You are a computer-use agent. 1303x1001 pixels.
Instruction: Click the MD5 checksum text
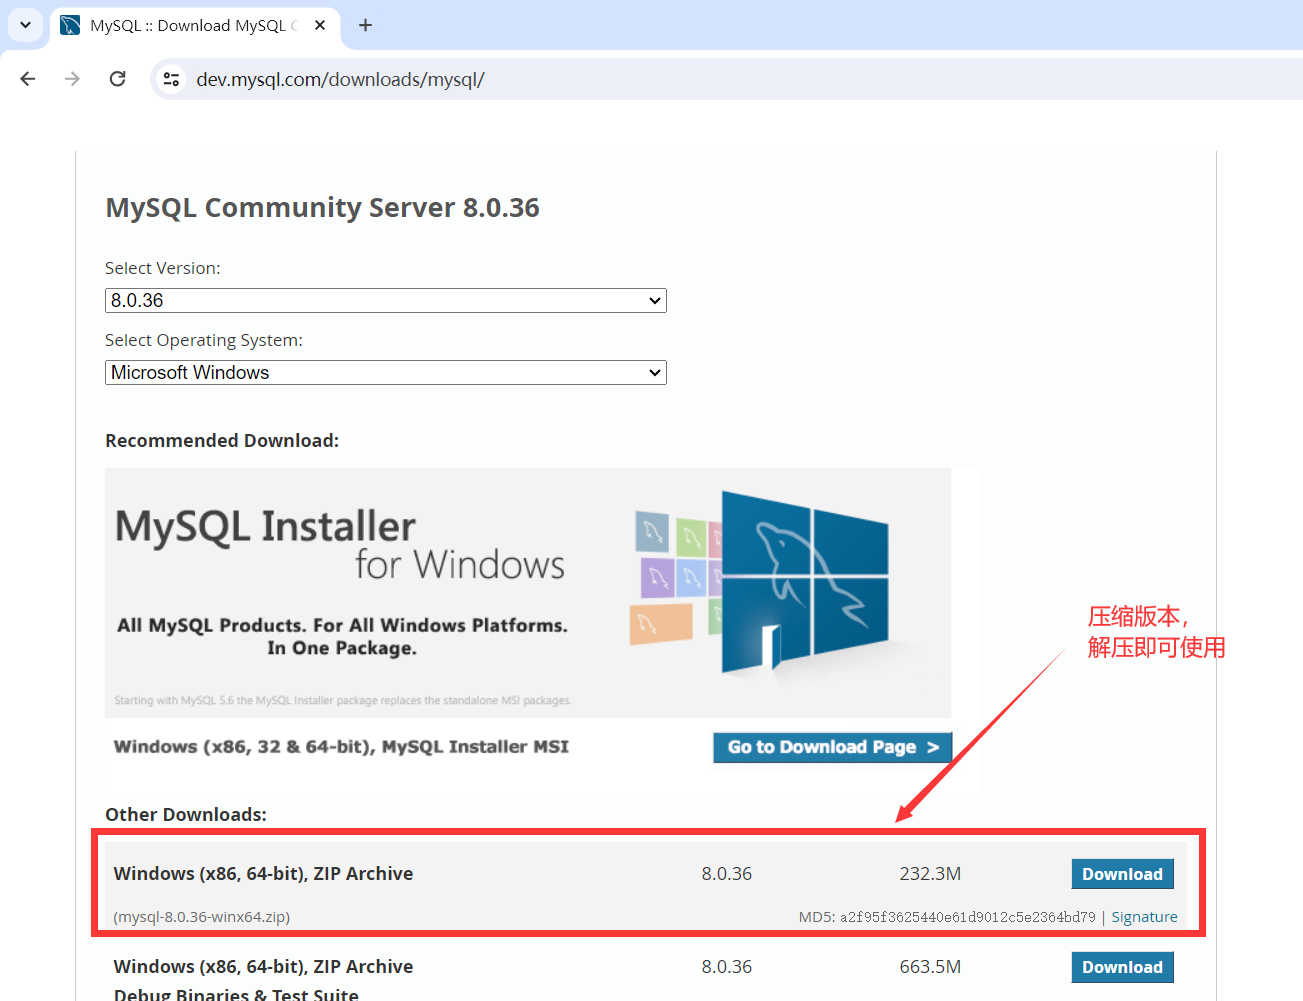[947, 916]
